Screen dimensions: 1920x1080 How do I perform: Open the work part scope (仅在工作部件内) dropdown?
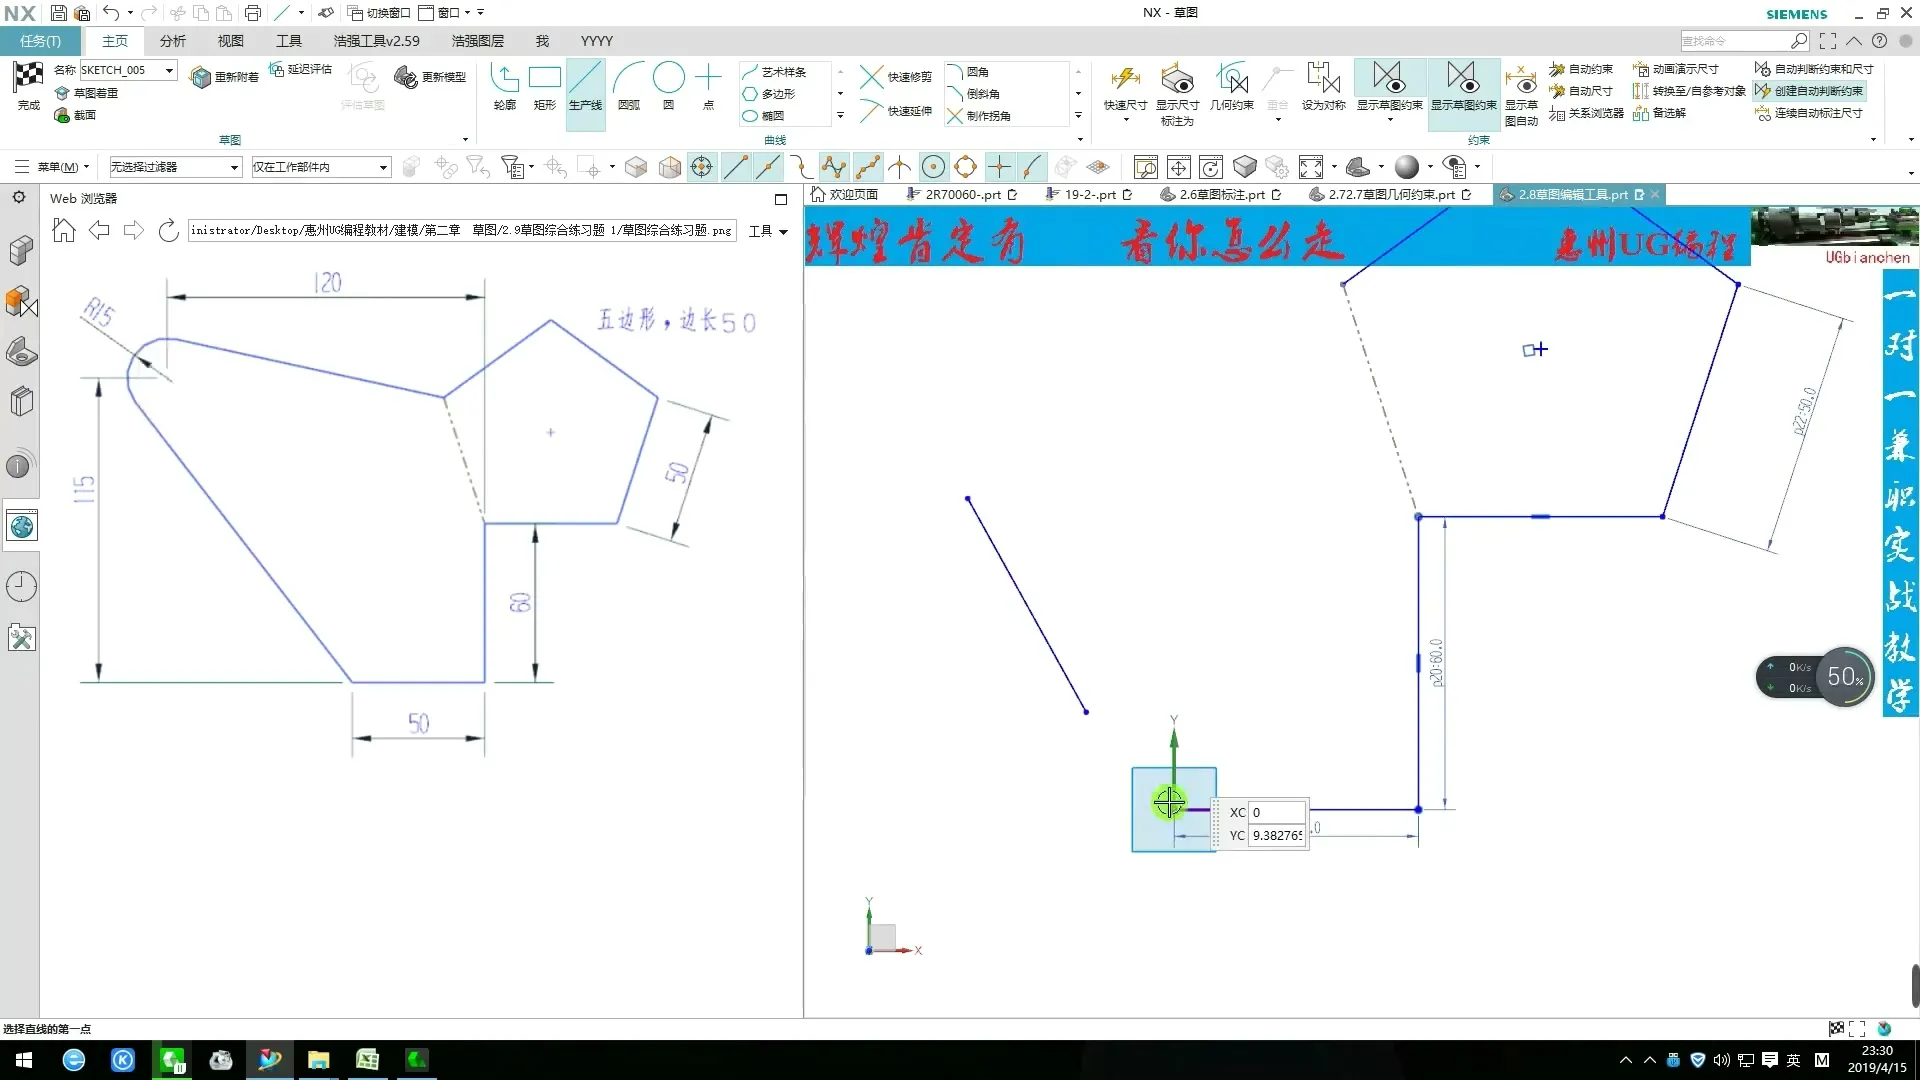coord(383,167)
